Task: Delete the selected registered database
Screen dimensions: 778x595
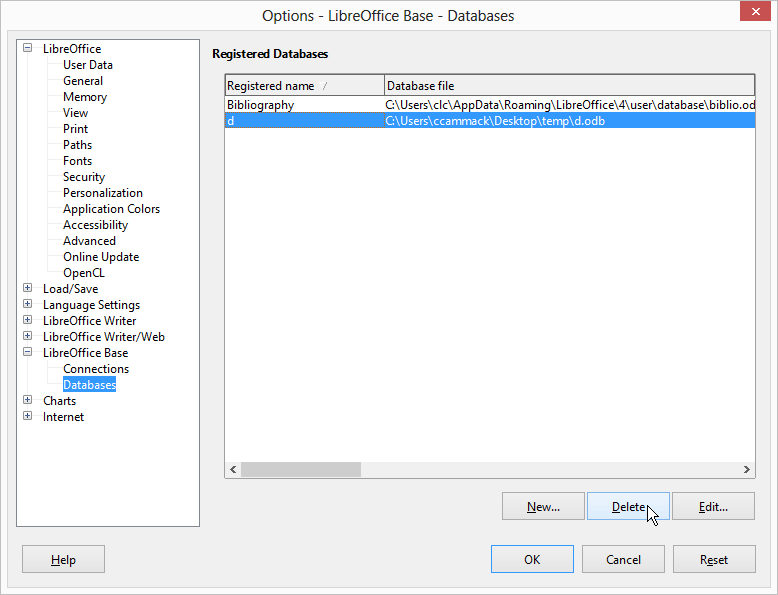Action: coord(628,506)
